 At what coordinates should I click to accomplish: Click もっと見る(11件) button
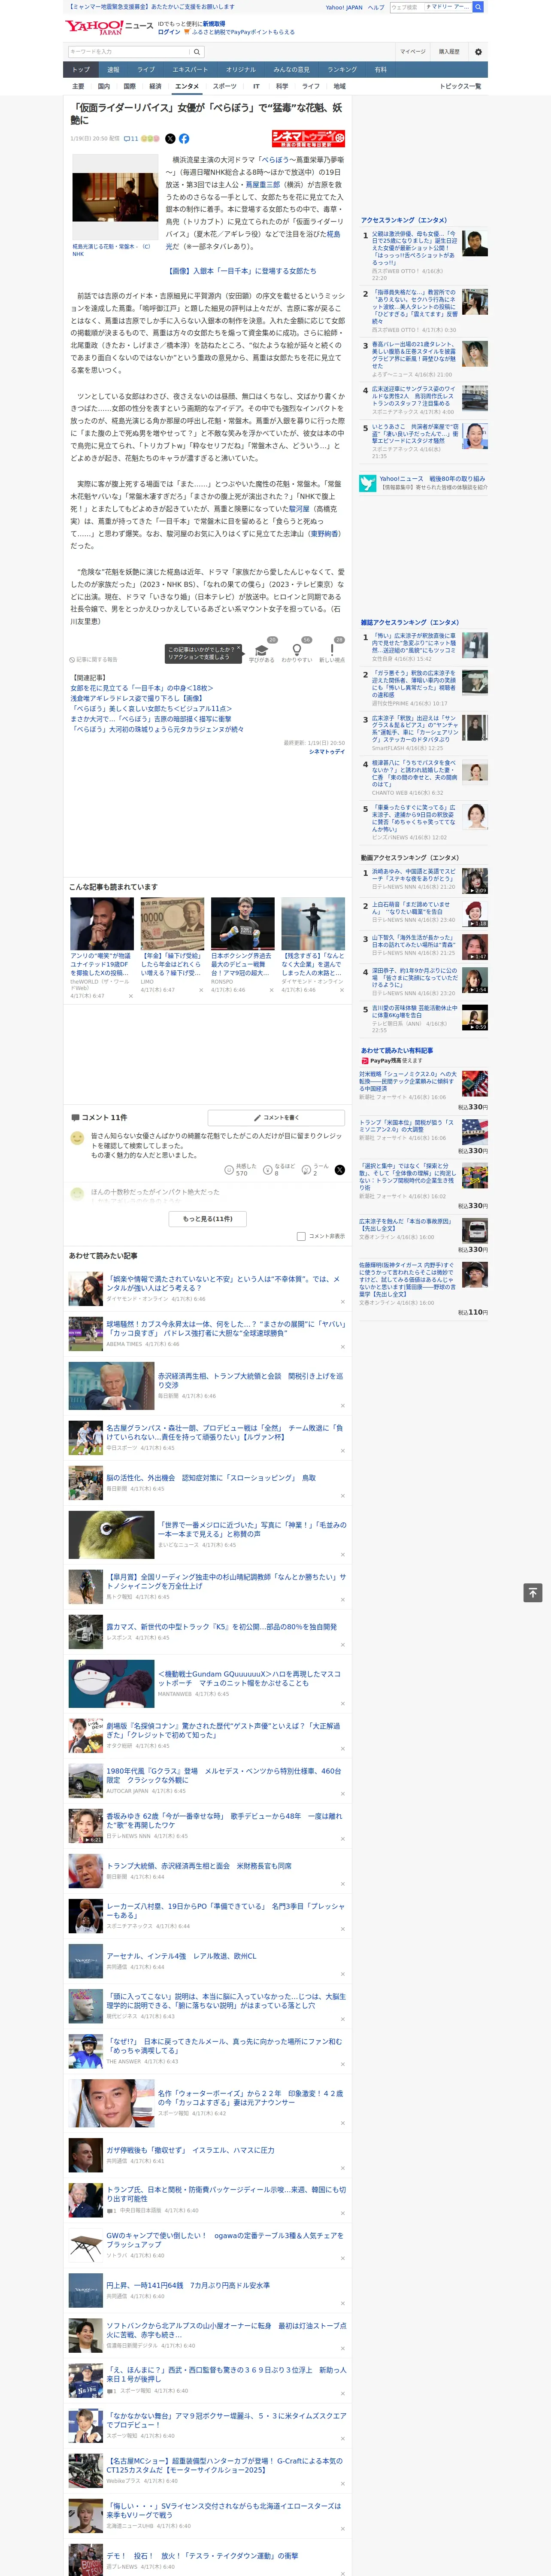[208, 1219]
